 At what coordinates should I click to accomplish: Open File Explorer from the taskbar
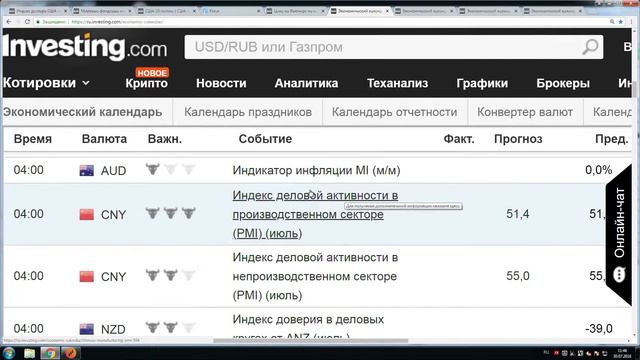[29, 353]
